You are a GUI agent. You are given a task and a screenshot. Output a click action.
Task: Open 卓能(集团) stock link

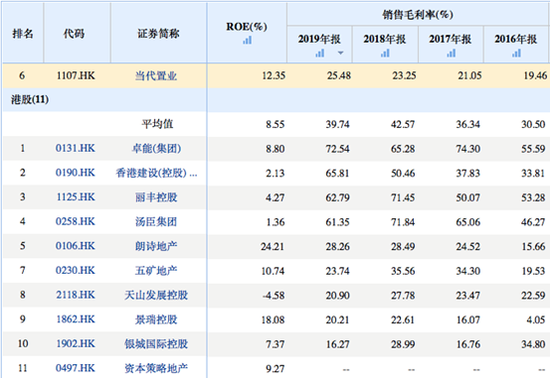(156, 148)
